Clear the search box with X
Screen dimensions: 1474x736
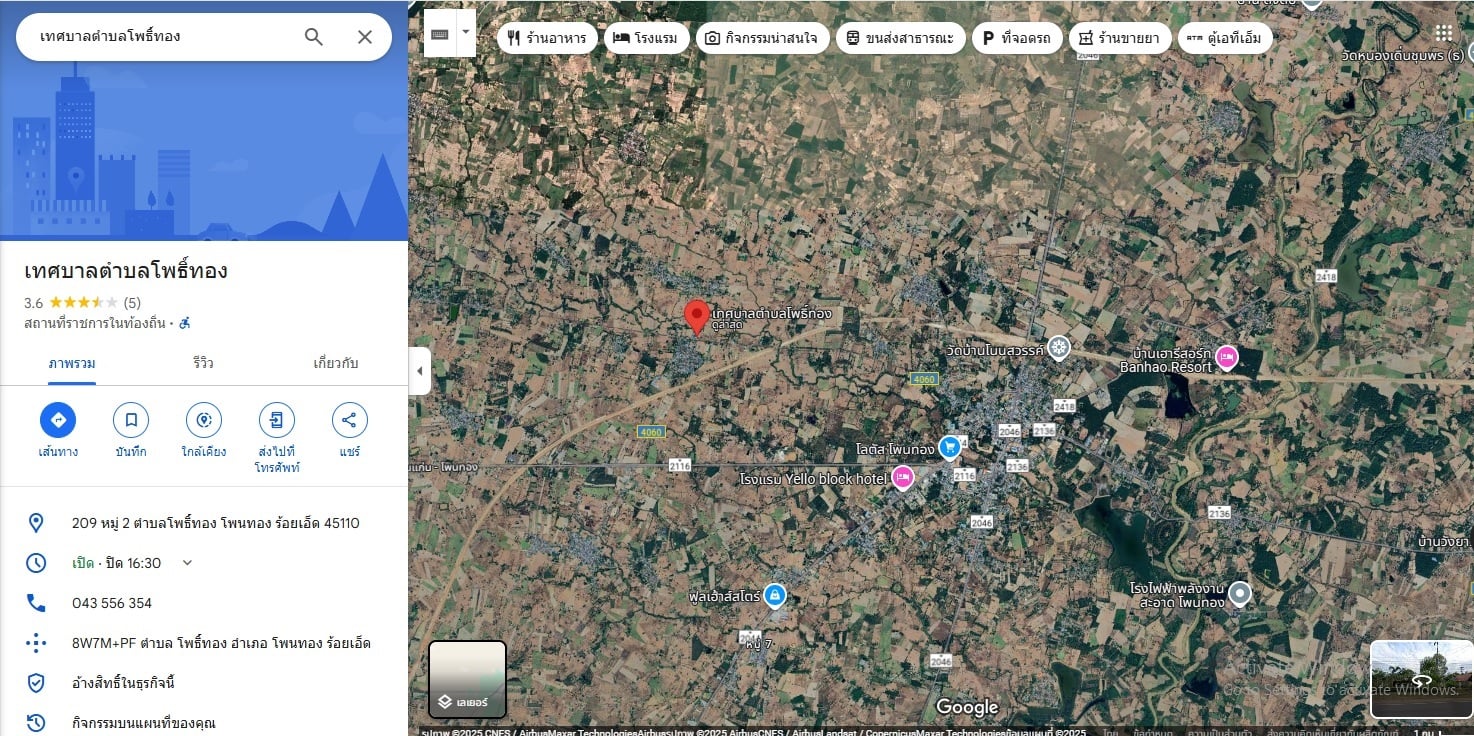coord(365,37)
